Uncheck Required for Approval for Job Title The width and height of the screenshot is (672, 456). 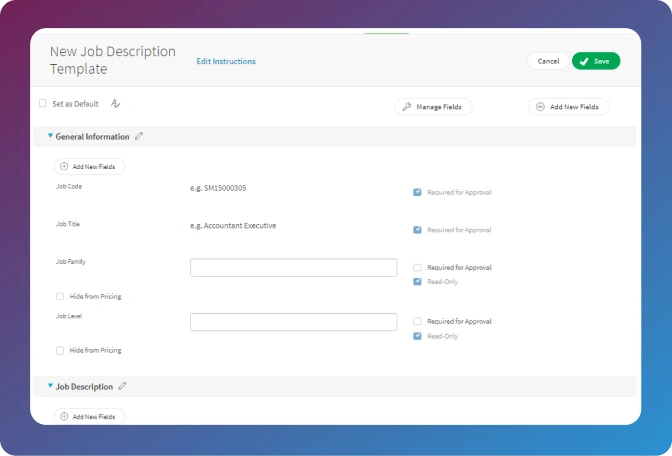(x=417, y=230)
